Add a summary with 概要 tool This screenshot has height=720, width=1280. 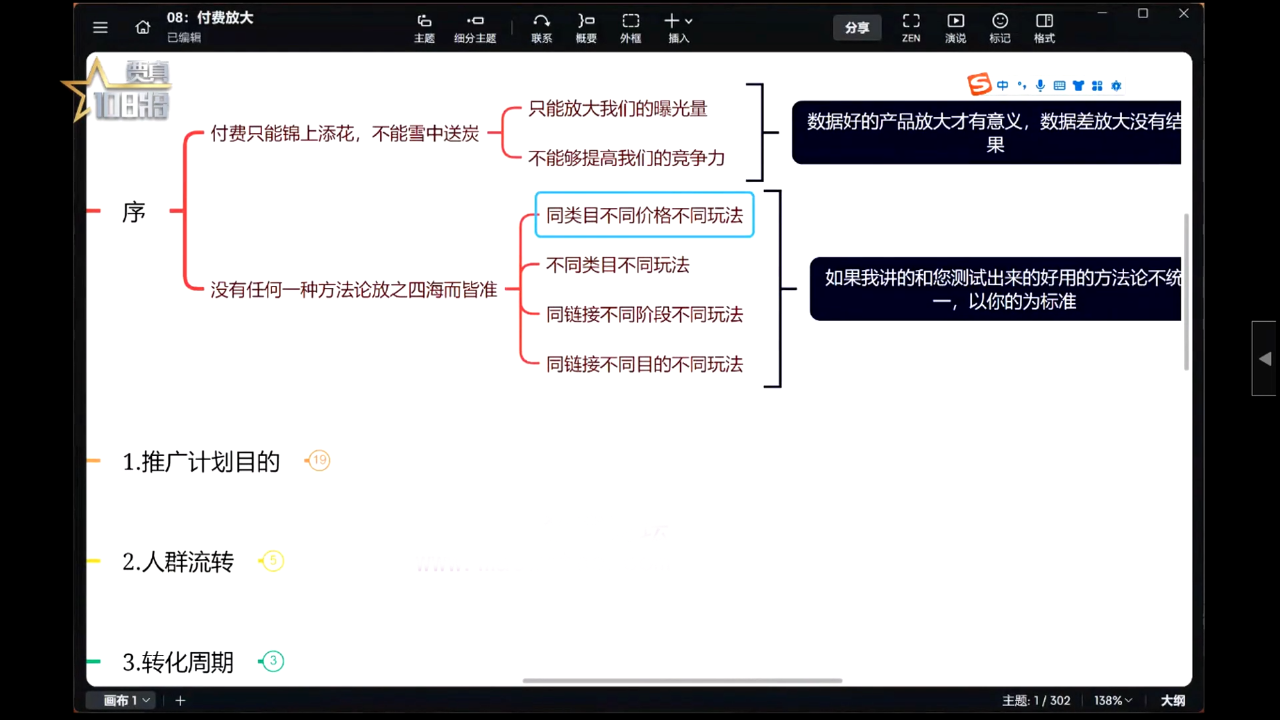click(586, 28)
